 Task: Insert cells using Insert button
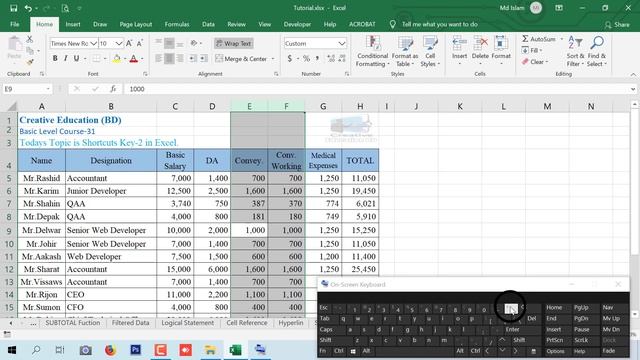click(459, 51)
